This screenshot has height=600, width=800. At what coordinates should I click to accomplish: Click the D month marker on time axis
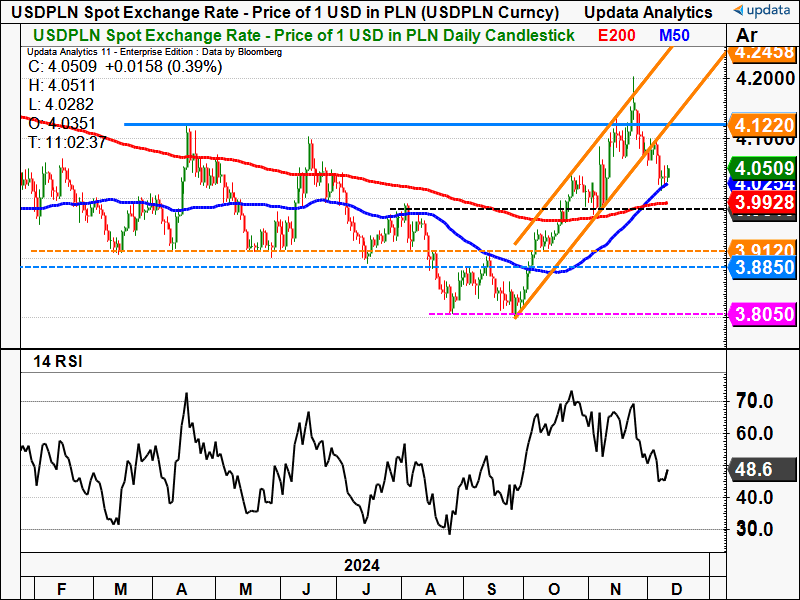pos(677,589)
